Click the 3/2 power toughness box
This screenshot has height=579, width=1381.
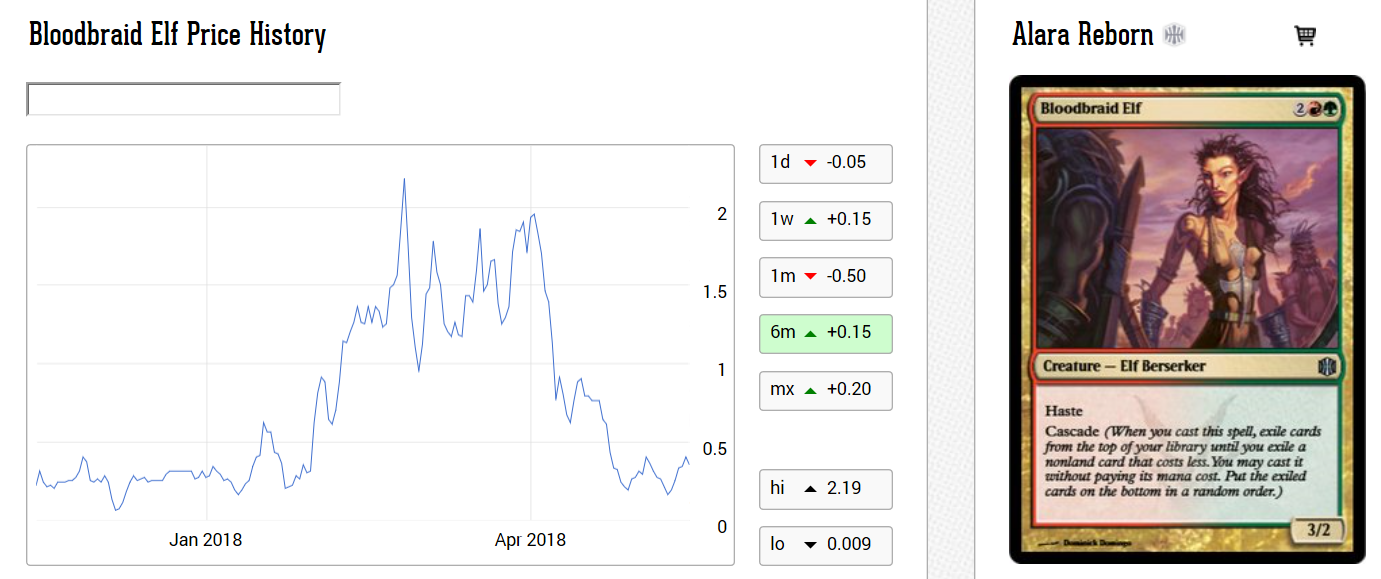click(1320, 528)
